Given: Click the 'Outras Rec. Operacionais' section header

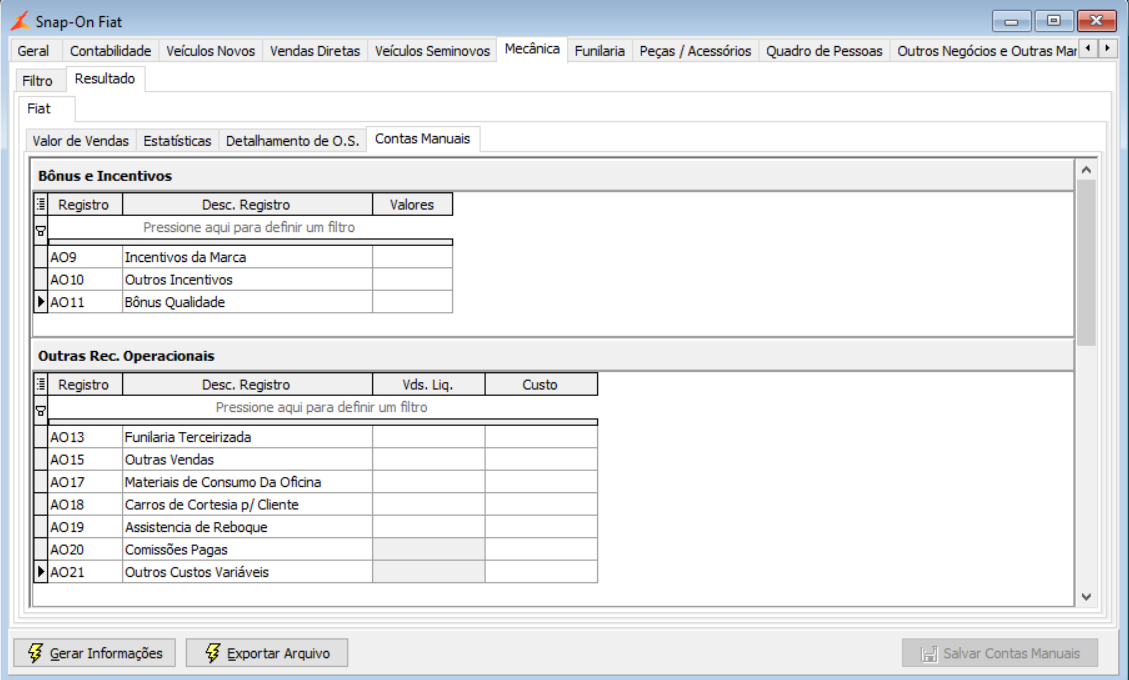Looking at the screenshot, I should (x=552, y=356).
